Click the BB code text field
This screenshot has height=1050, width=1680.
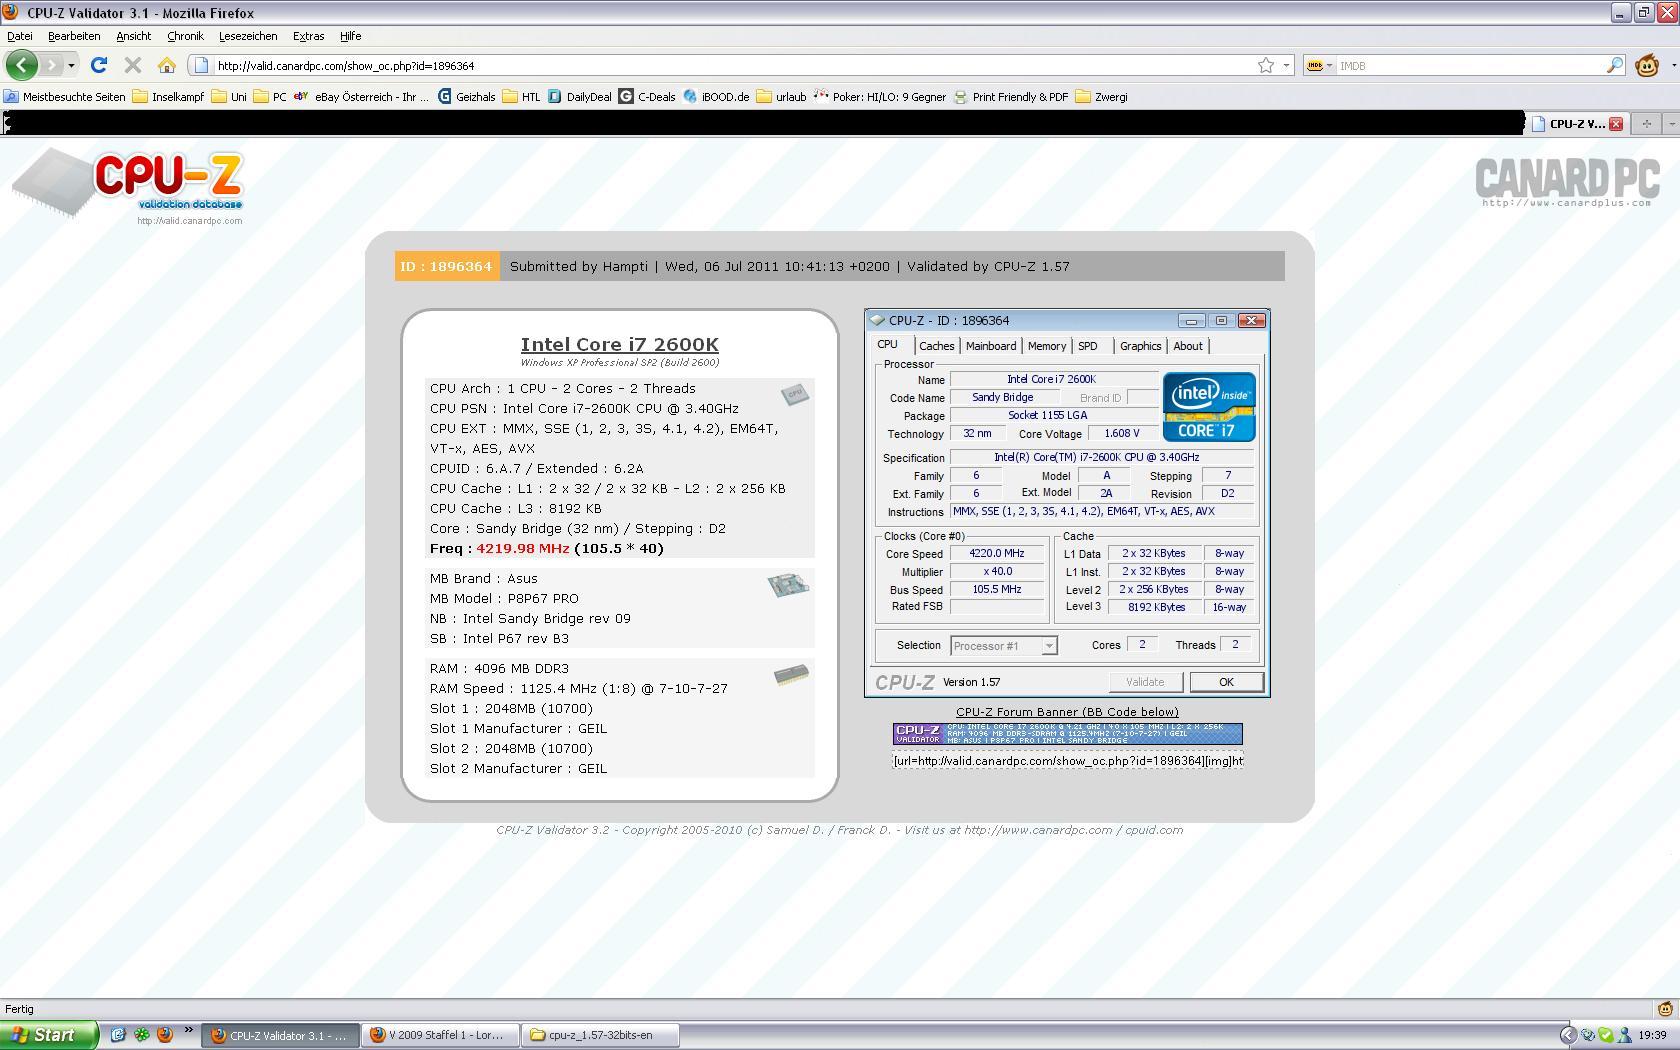coord(1067,761)
